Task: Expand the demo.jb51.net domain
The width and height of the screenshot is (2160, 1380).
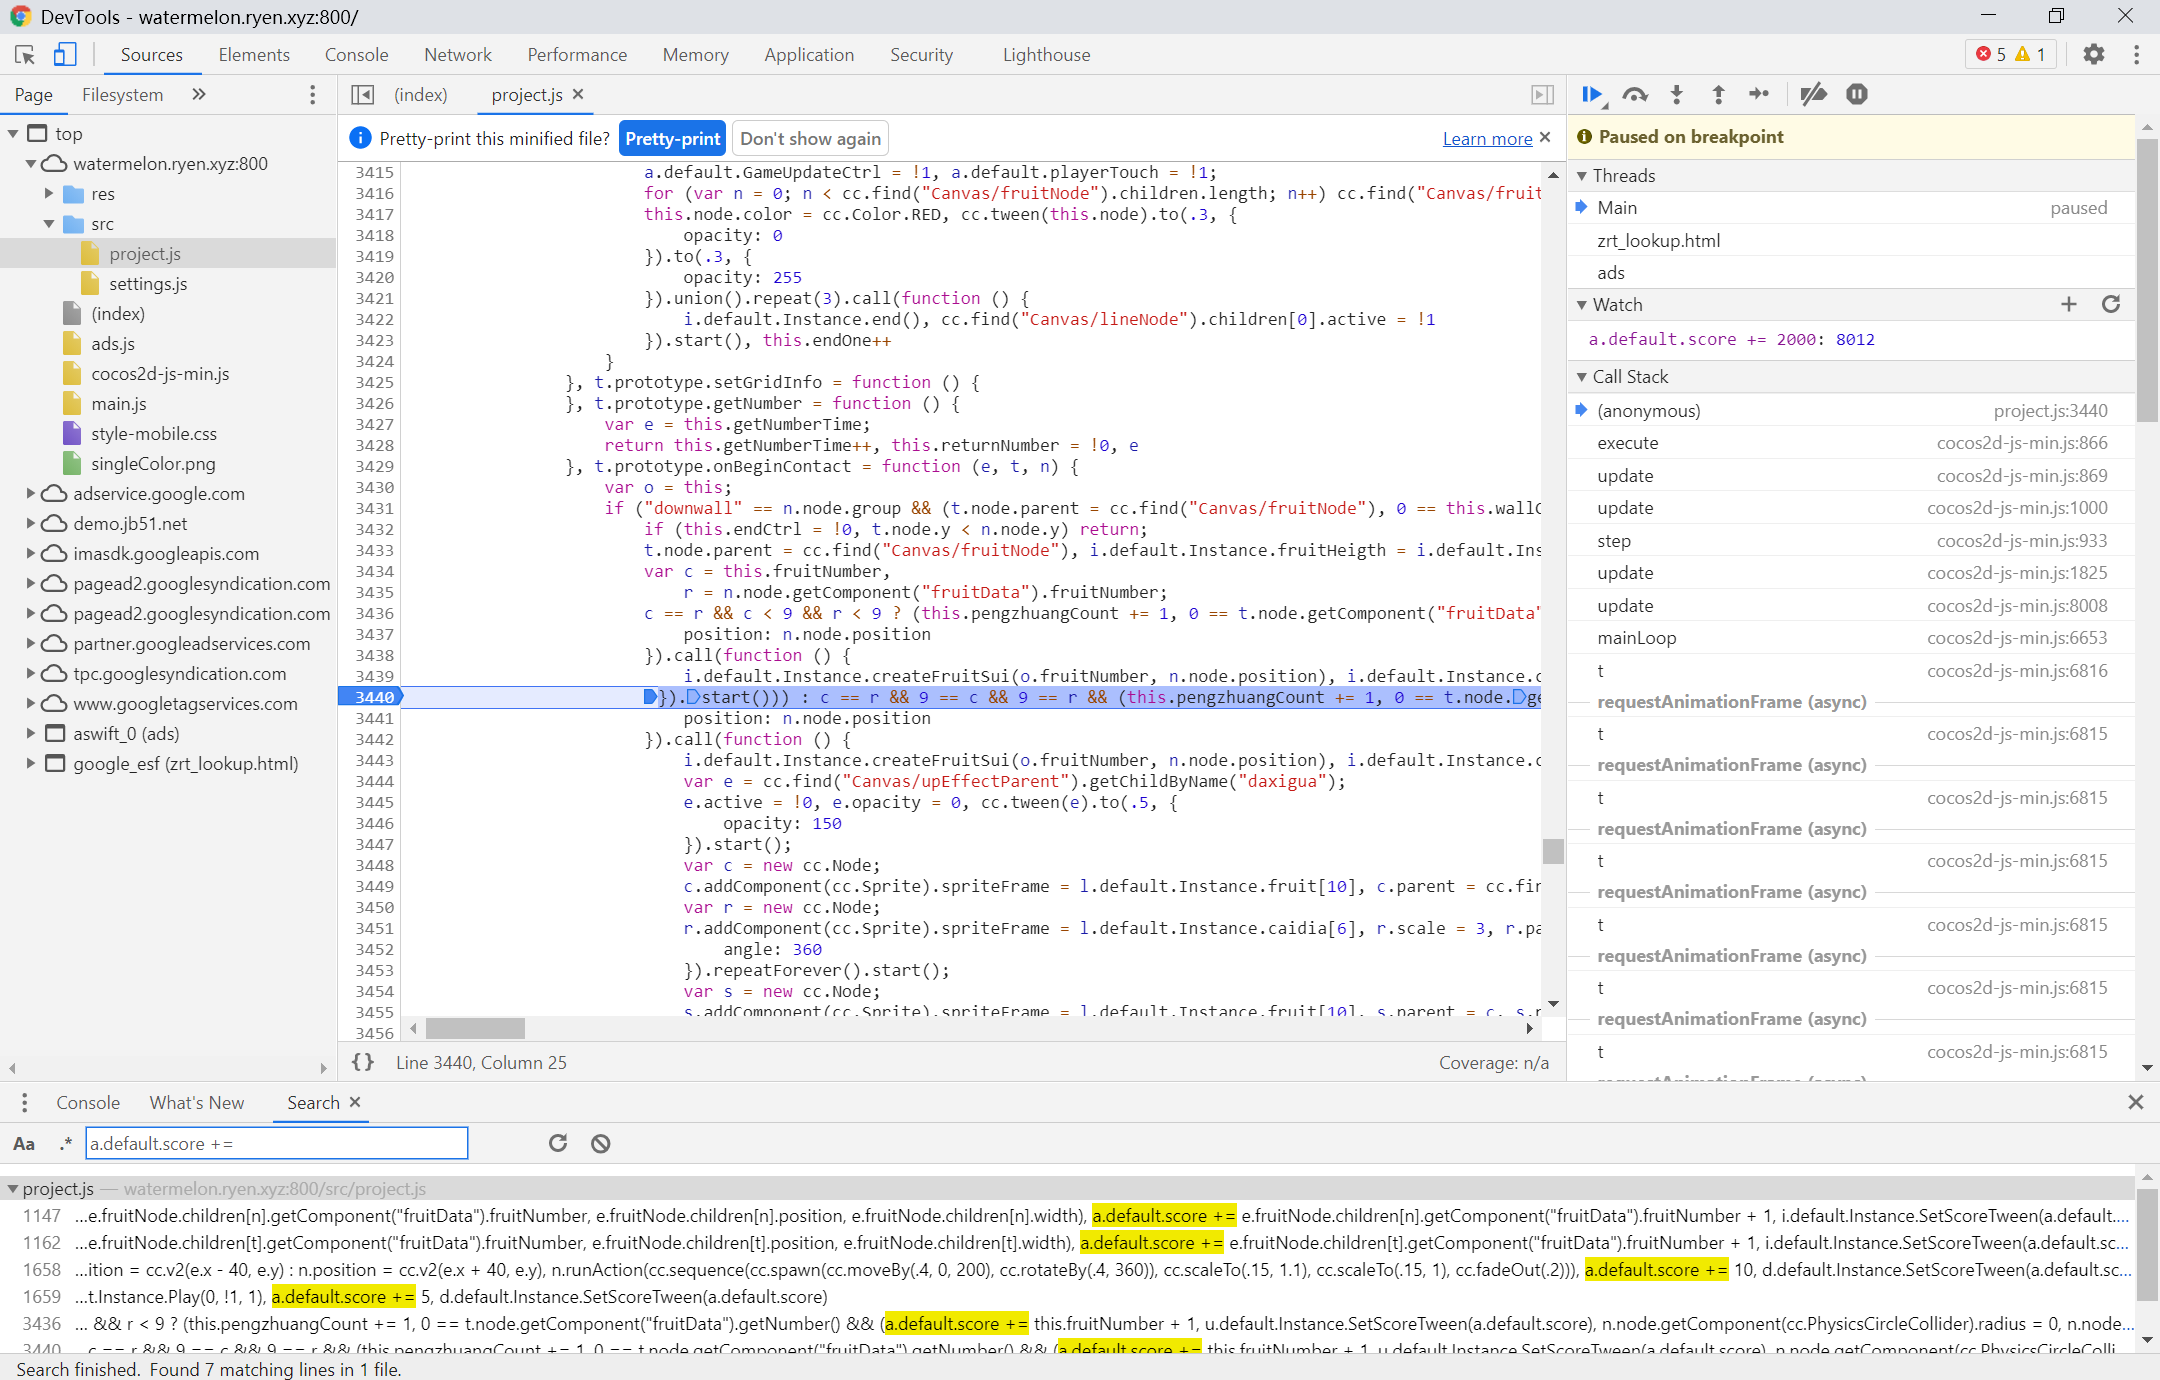Action: [31, 523]
